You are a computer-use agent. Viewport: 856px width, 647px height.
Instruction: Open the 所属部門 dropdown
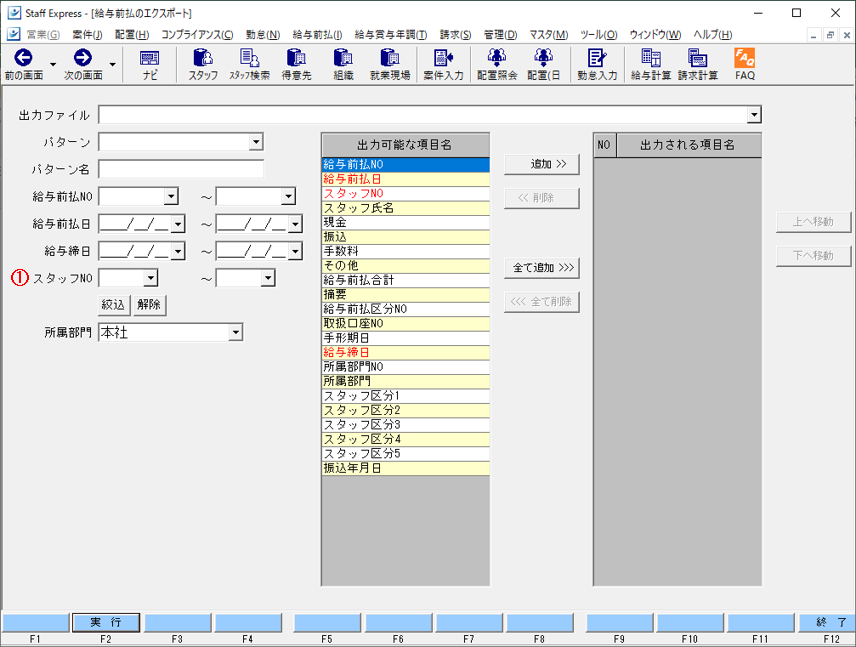pos(236,333)
